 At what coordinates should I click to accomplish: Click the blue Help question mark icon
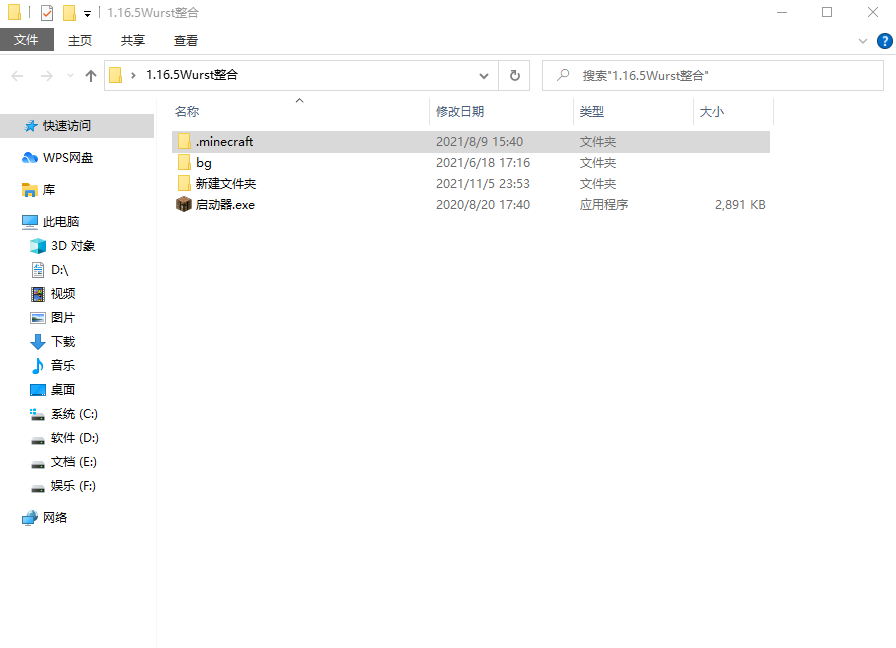point(885,41)
